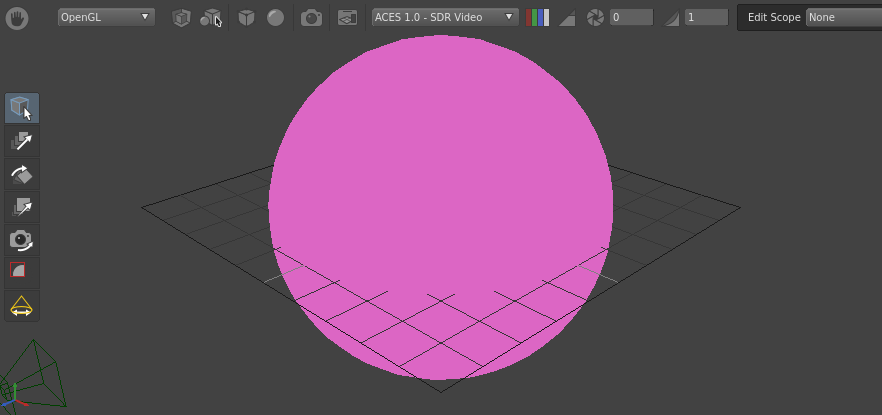This screenshot has width=882, height=415.
Task: Click the gamma value field showing 1
Action: point(706,18)
